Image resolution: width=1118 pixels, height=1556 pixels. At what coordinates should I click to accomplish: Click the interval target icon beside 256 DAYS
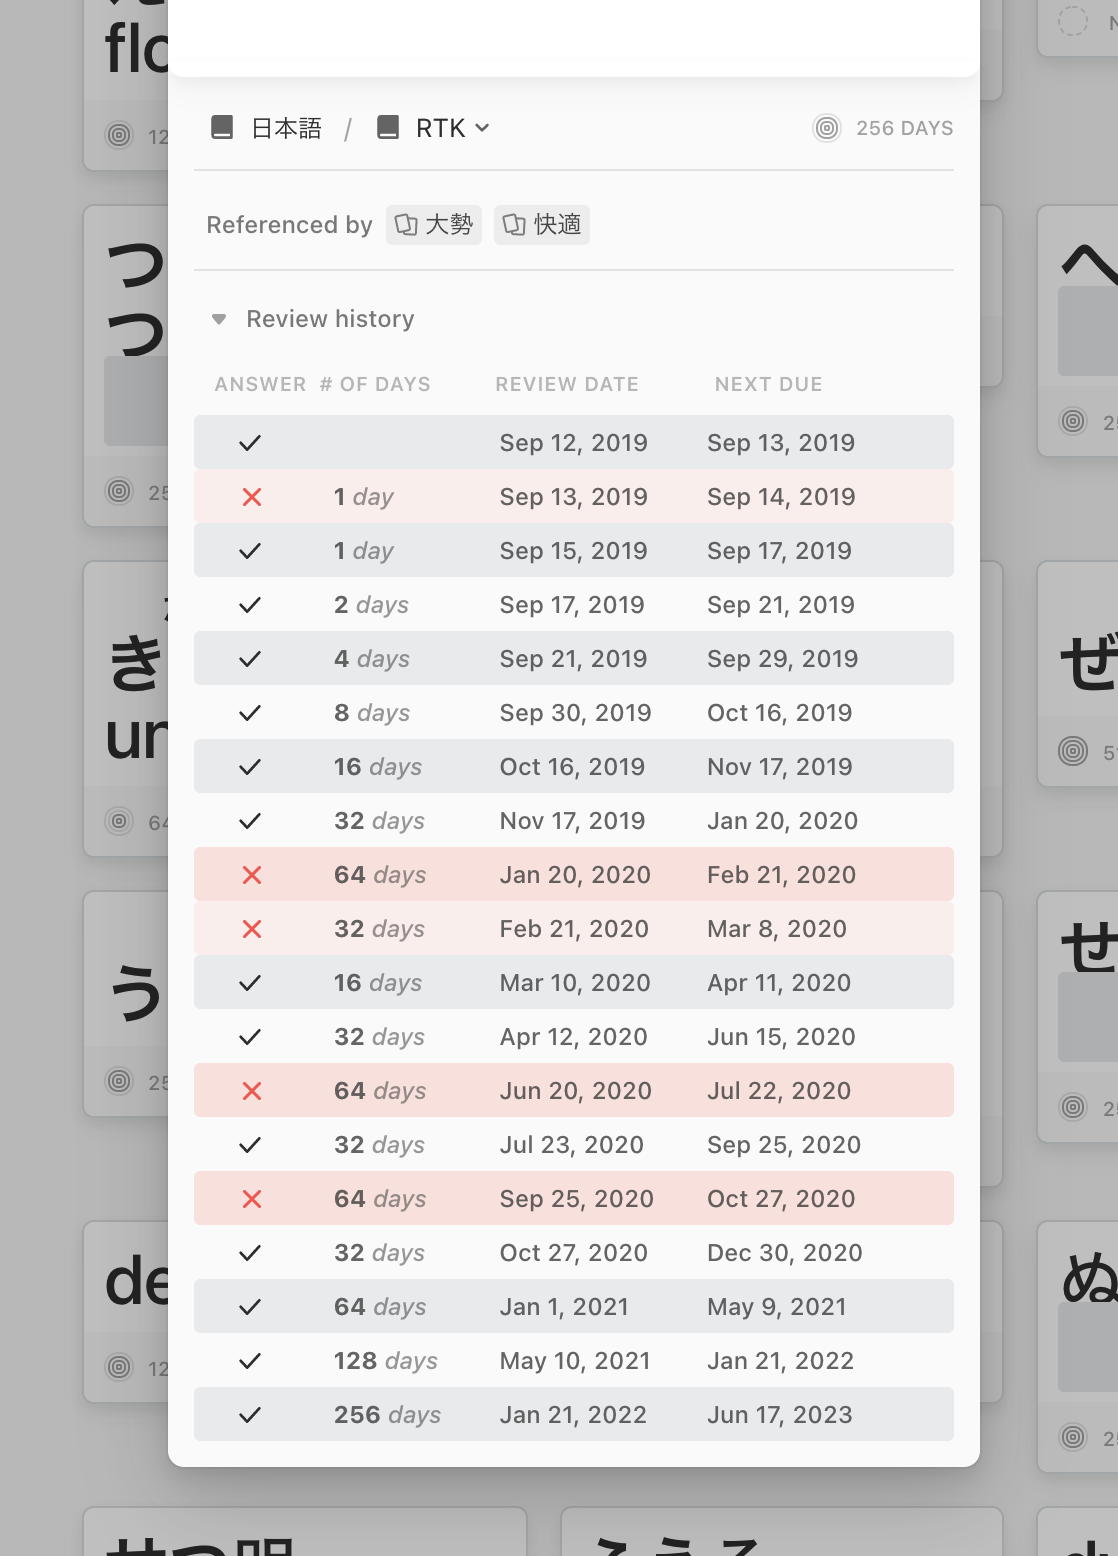(827, 128)
